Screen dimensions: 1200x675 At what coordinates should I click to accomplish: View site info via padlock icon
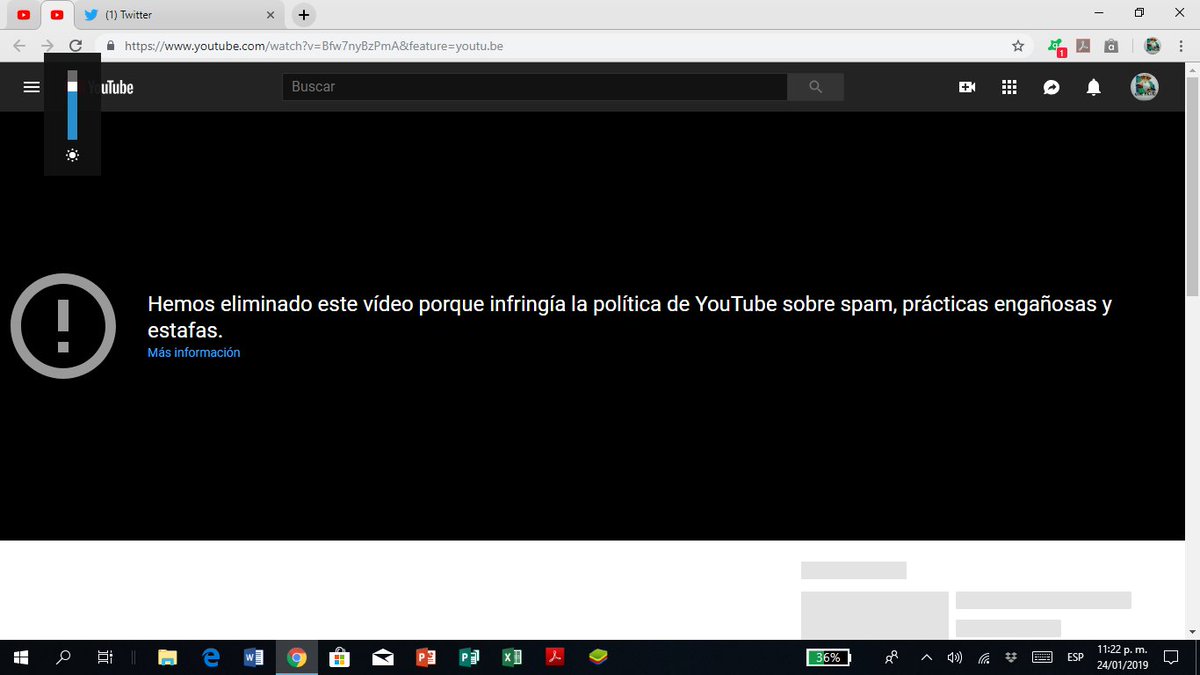coord(110,45)
